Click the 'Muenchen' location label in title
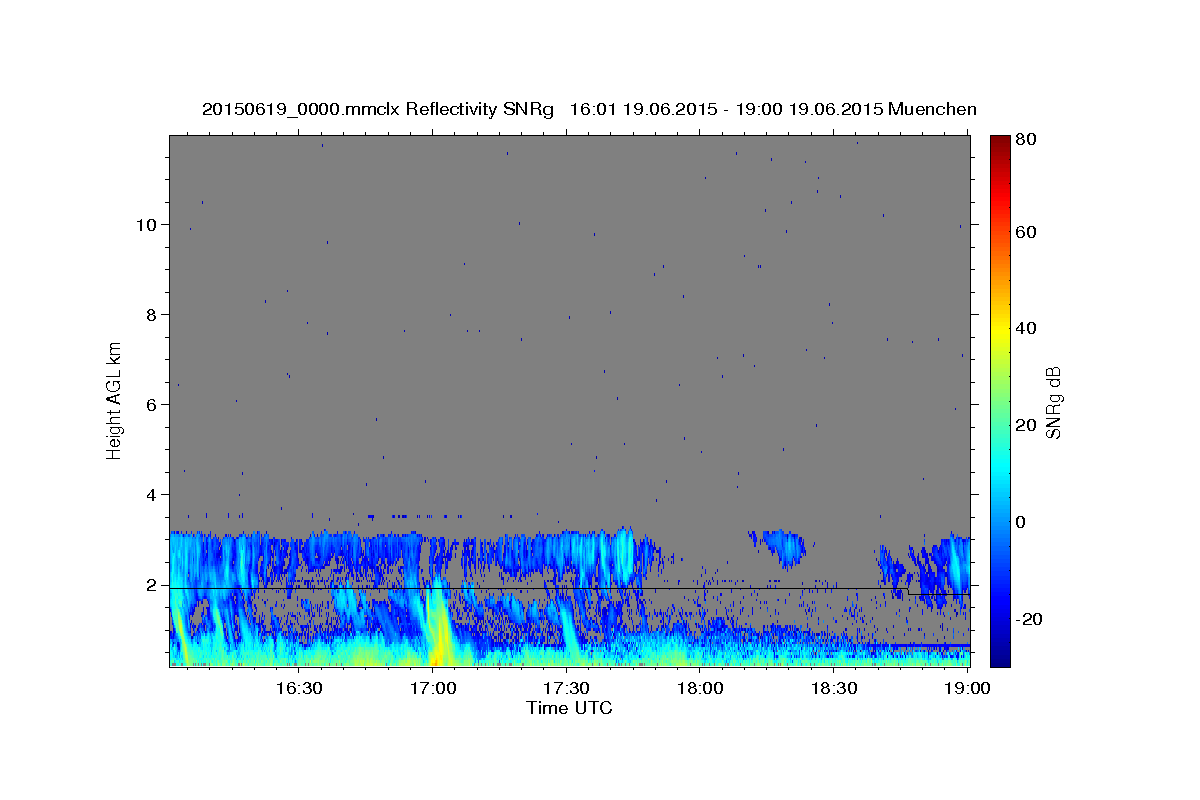The height and width of the screenshot is (800, 1200). pyautogui.click(x=932, y=109)
